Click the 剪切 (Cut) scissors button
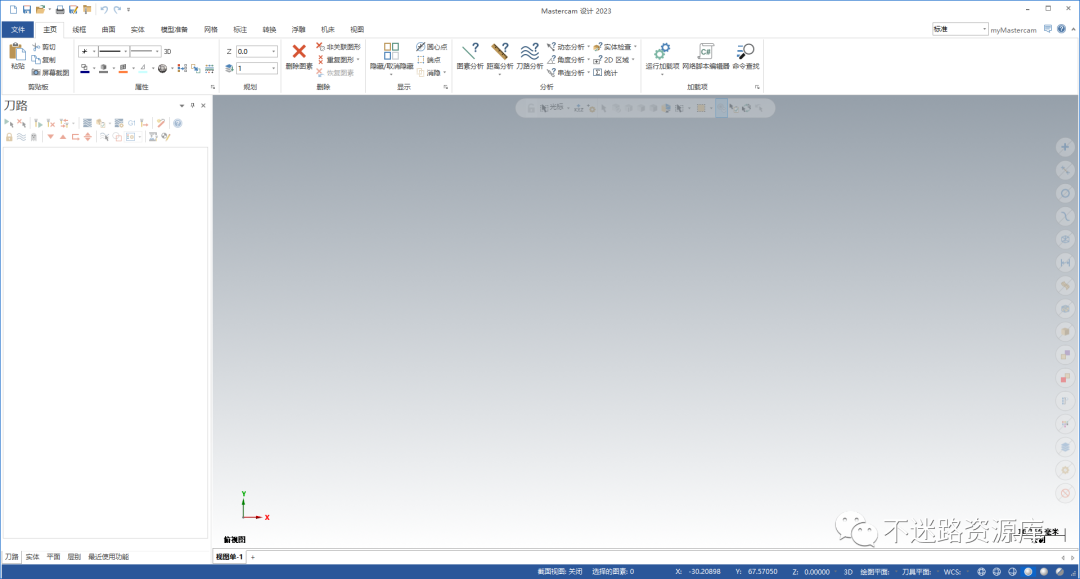Image resolution: width=1080 pixels, height=579 pixels. coord(44,47)
